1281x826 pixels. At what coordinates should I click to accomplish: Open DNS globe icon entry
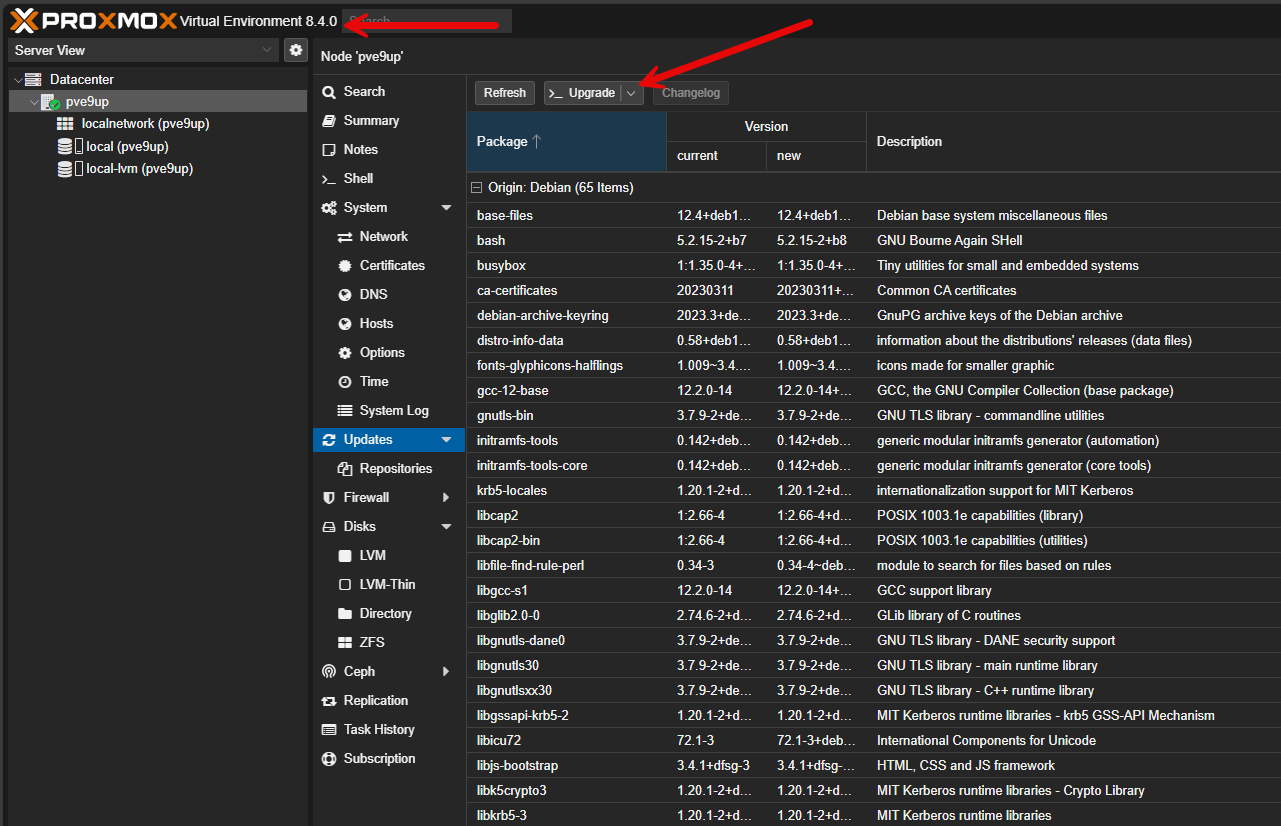(345, 295)
